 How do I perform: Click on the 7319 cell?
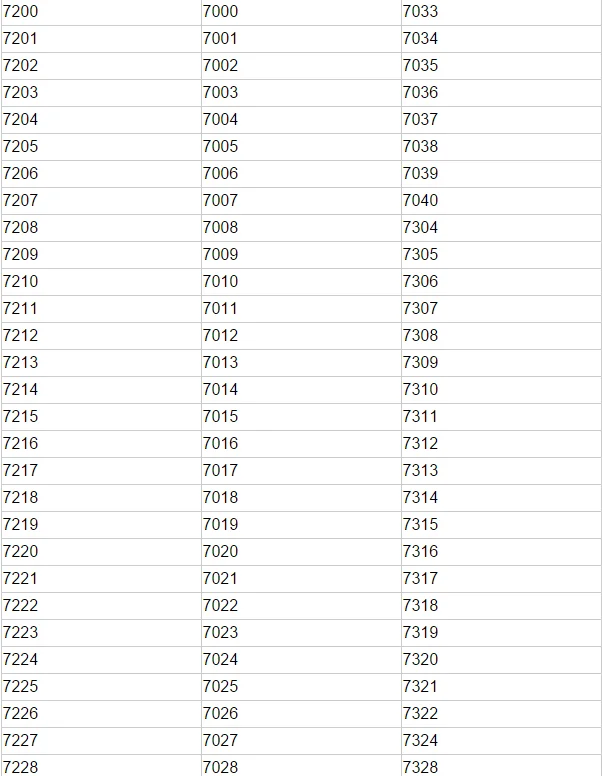421,633
